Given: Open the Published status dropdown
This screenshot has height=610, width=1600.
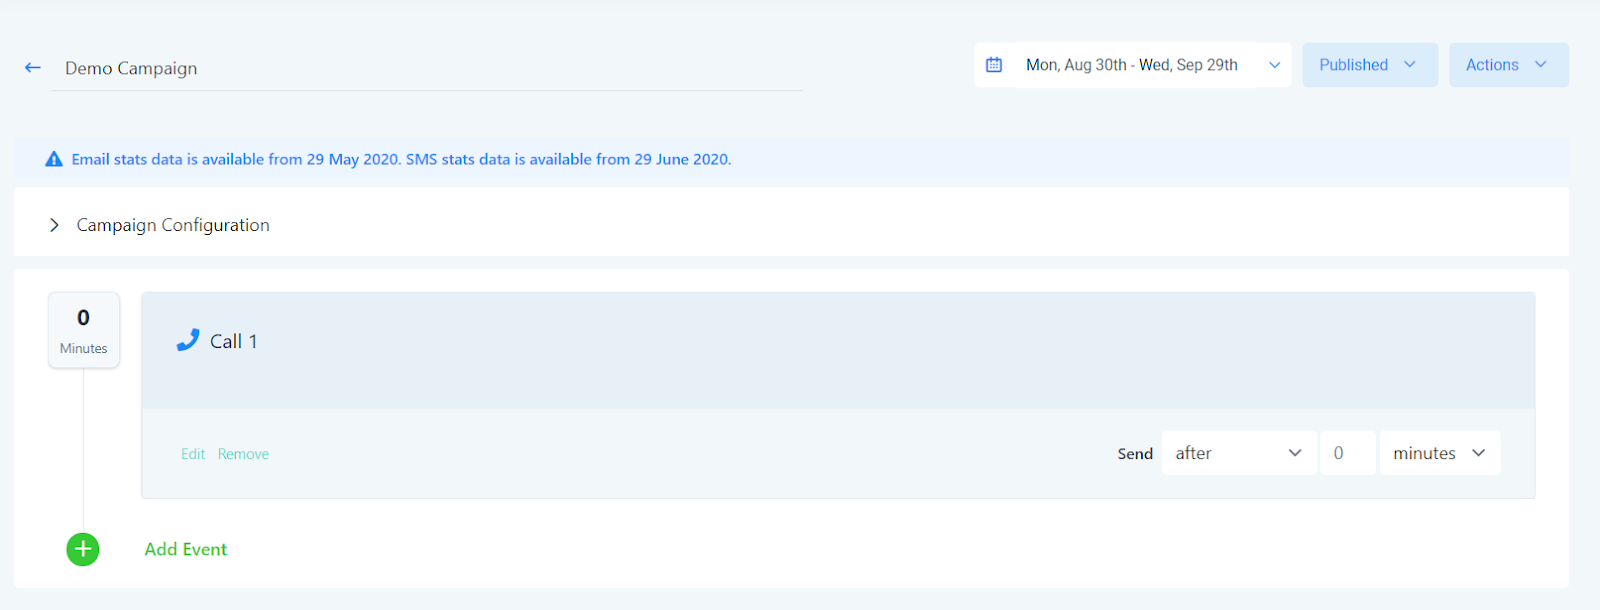Looking at the screenshot, I should coord(1370,65).
